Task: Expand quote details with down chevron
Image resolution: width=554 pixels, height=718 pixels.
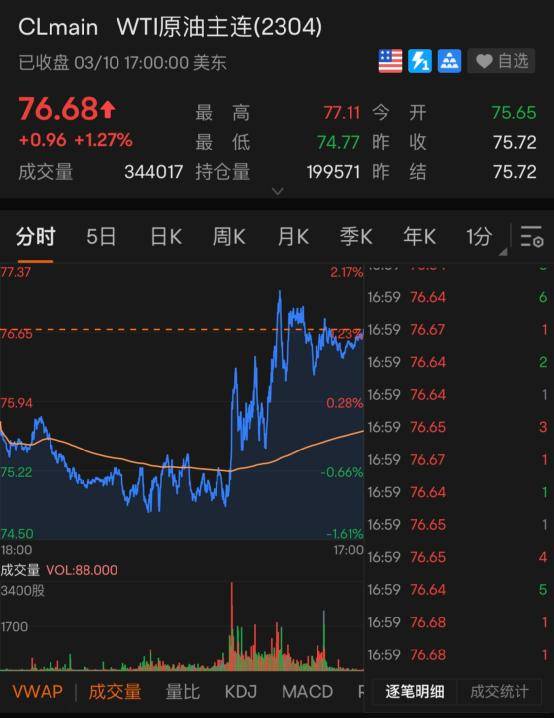Action: click(x=277, y=190)
